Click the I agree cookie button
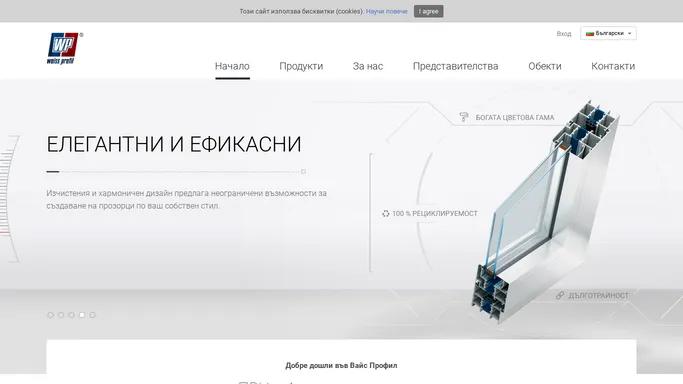The height and width of the screenshot is (384, 683). 429,11
